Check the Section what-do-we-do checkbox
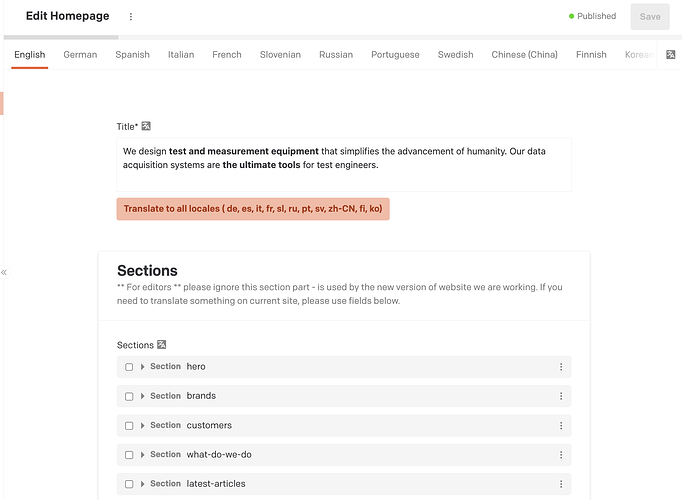The width and height of the screenshot is (682, 500). [129, 455]
